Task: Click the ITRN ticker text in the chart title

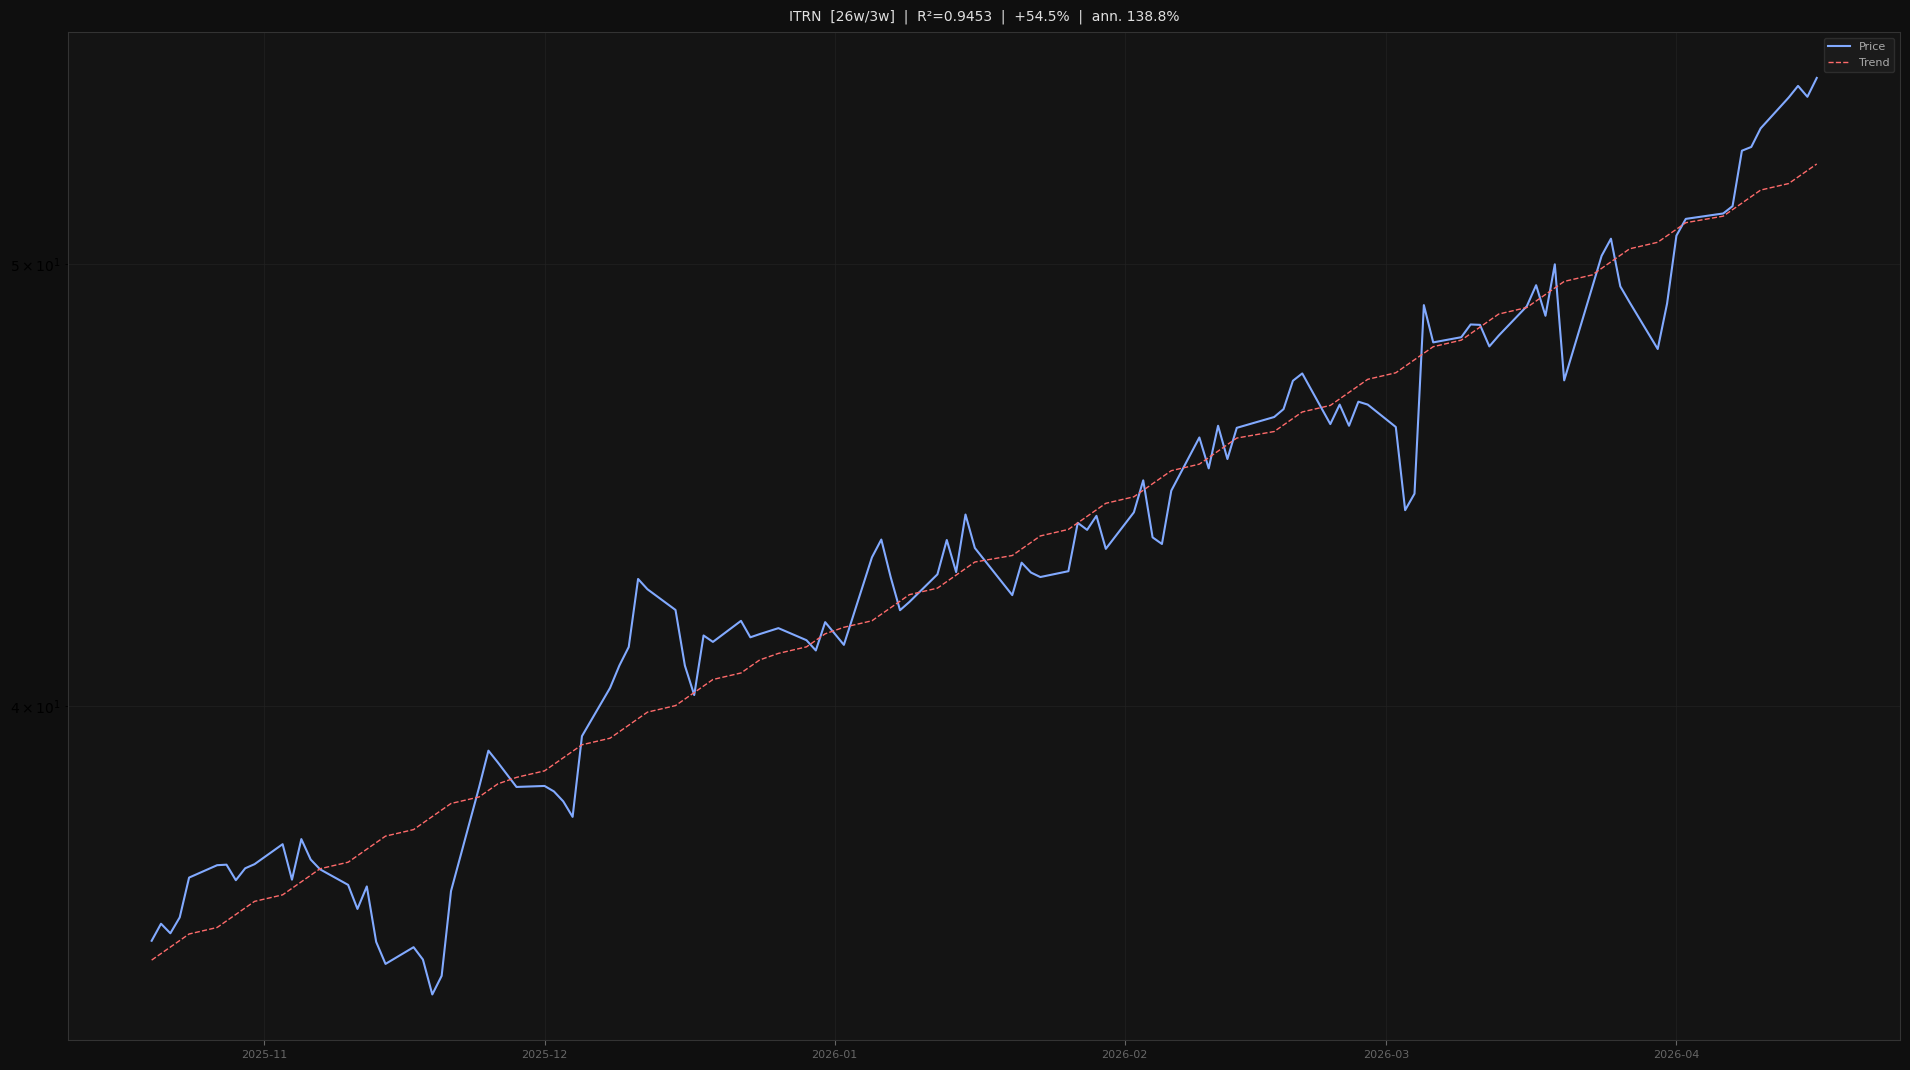Action: [x=803, y=16]
